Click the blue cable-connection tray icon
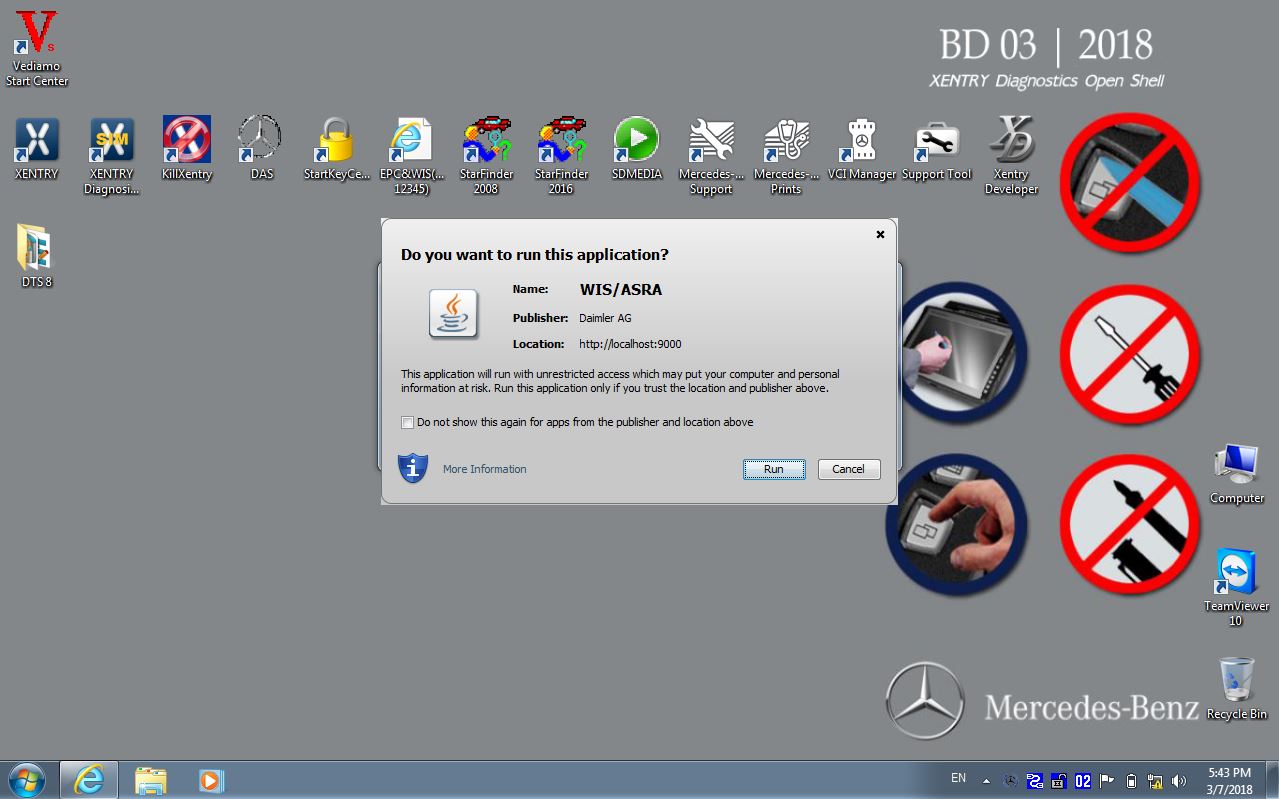Viewport: 1279px width, 799px height. [x=1035, y=781]
